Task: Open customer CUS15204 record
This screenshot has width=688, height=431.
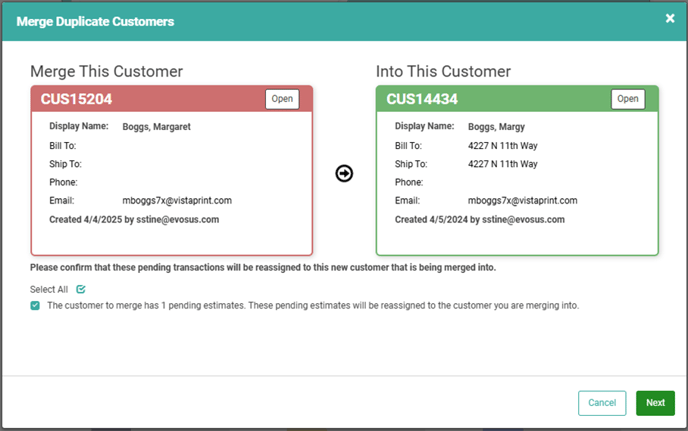Action: [282, 99]
